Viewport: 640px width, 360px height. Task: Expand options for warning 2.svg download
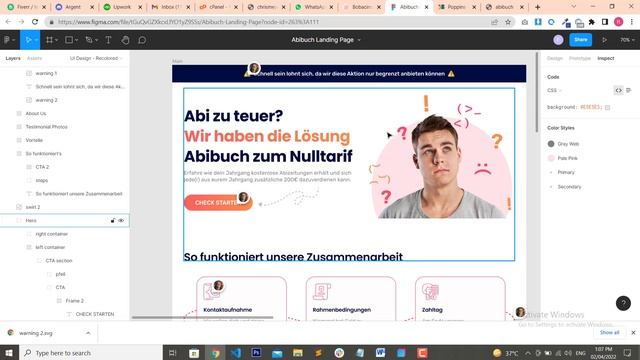(88, 333)
